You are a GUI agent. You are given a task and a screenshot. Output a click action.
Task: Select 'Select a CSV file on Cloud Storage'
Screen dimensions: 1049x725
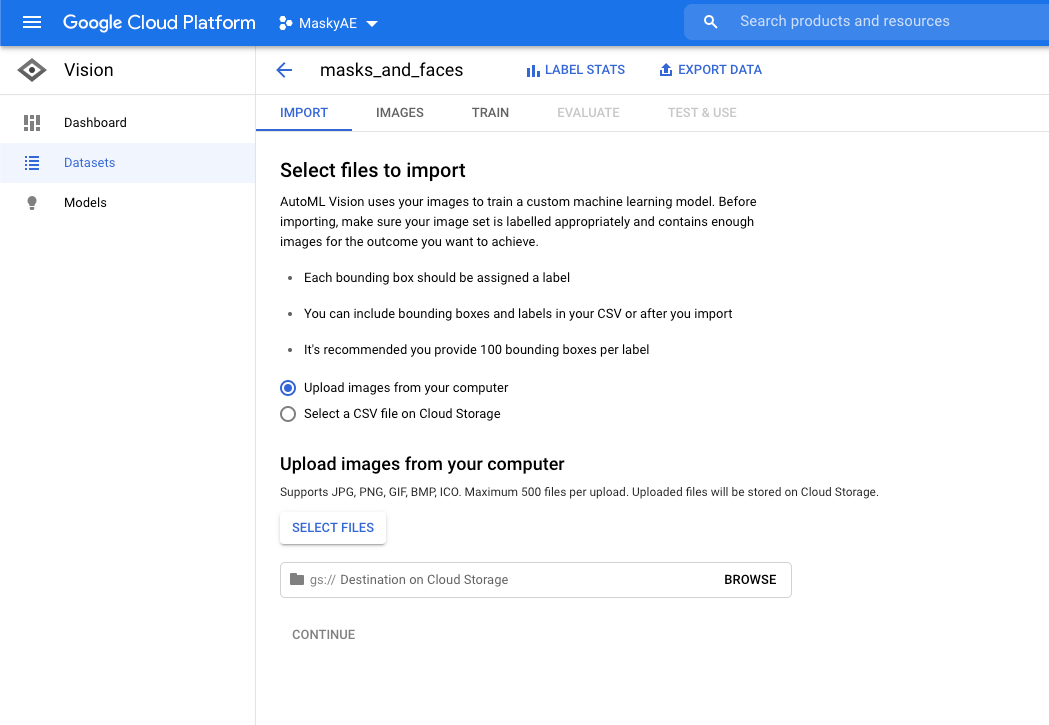coord(288,414)
